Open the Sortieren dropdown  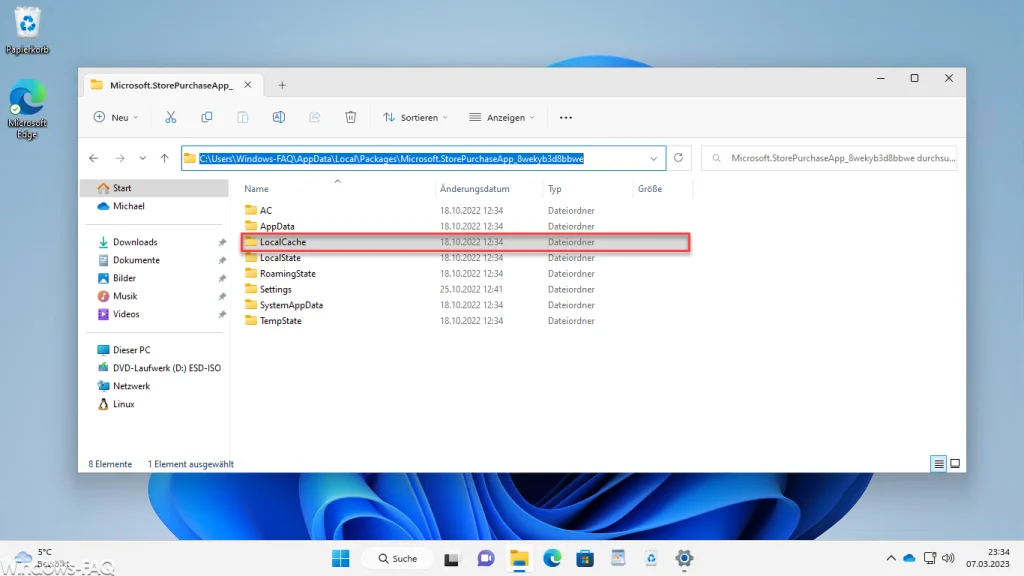[x=415, y=118]
